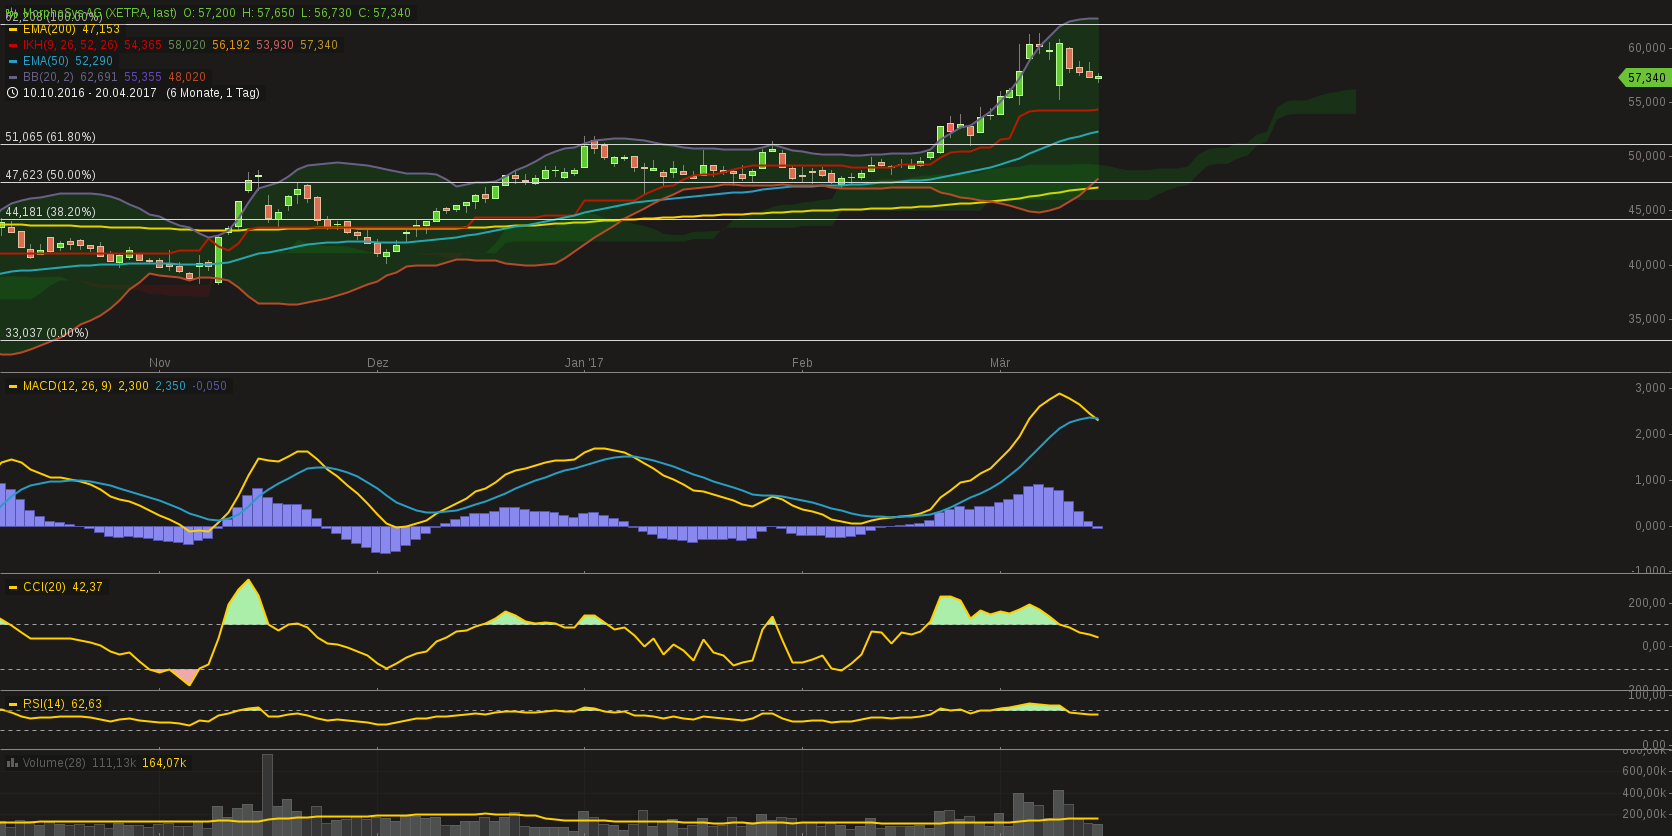Click the candlestick icon beside MorphoSys AG
The image size is (1672, 836).
tap(12, 13)
